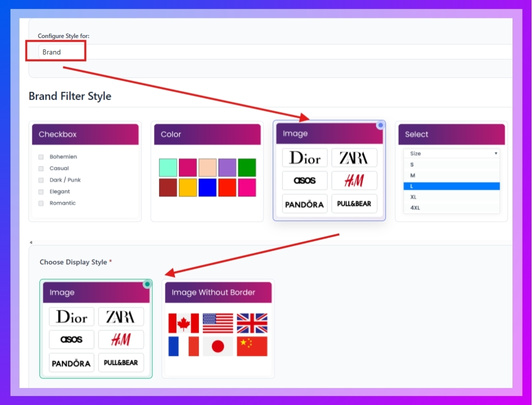Click the United Kingdom flag image

pyautogui.click(x=252, y=323)
